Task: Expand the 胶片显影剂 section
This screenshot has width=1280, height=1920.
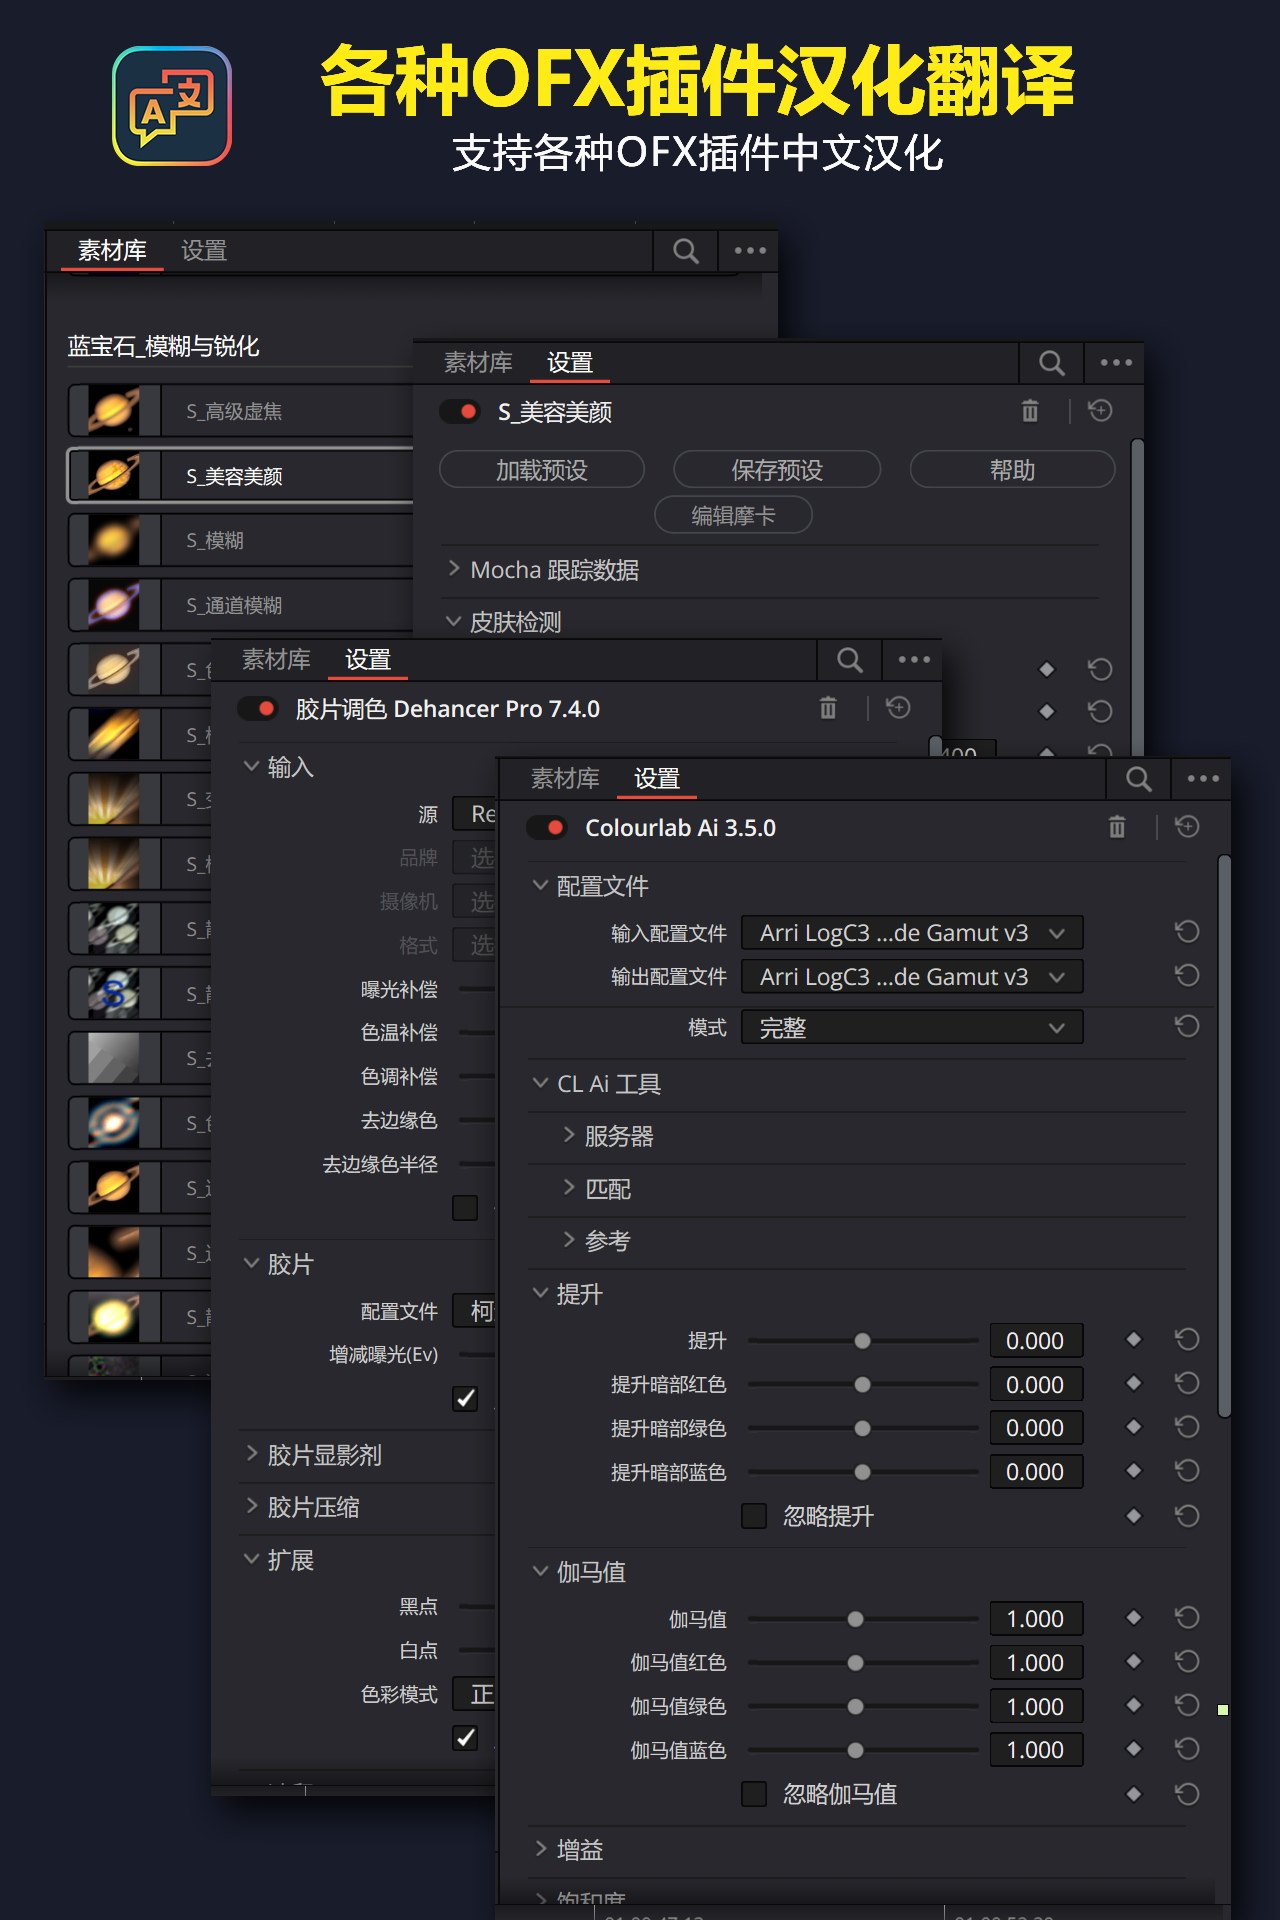Action: pyautogui.click(x=252, y=1454)
